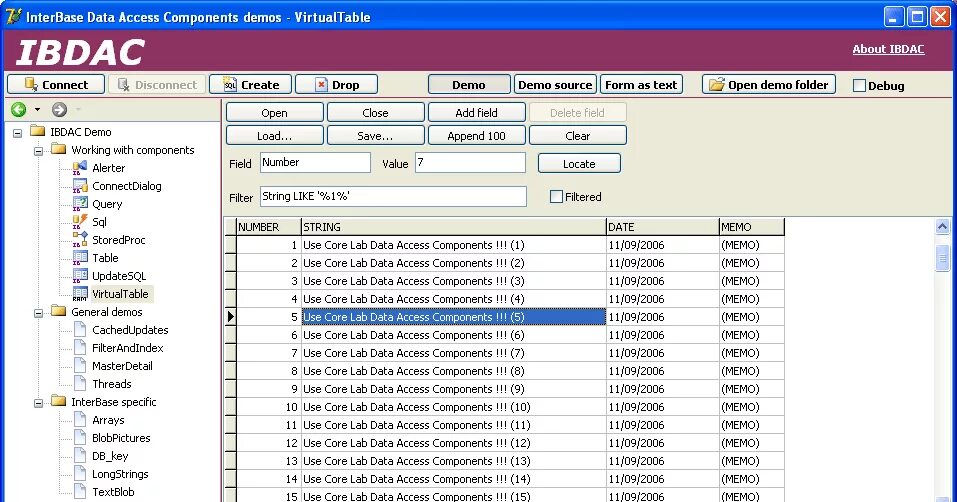
Task: Select the string cell ending in (10)
Action: coord(453,407)
